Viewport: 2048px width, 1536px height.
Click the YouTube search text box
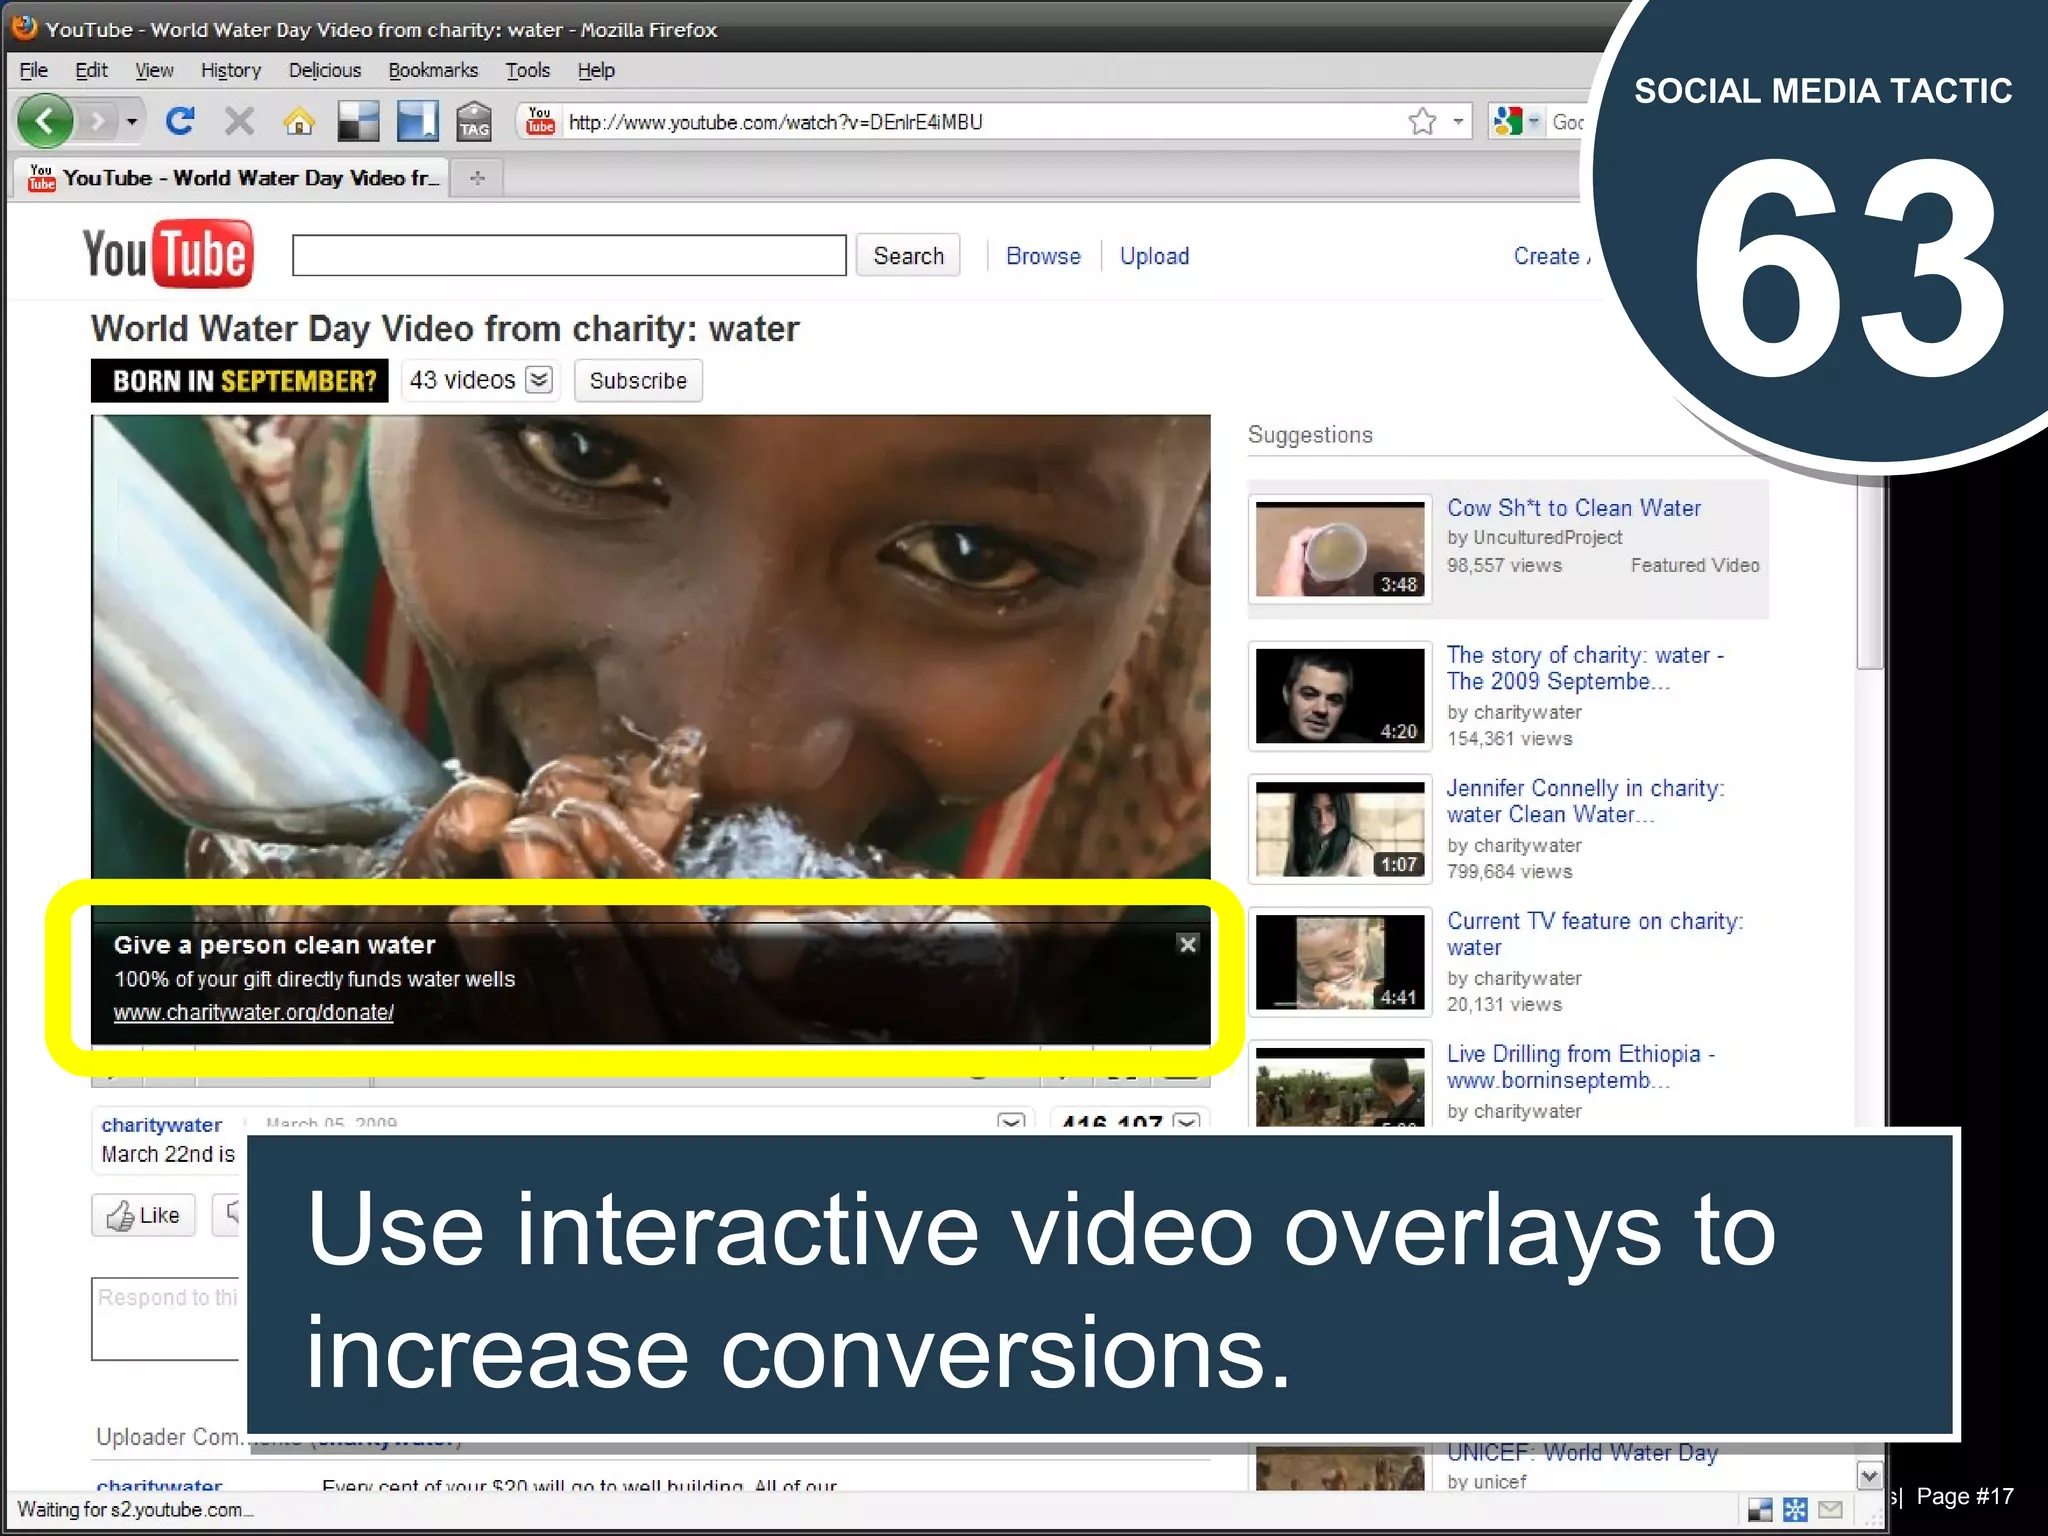(x=569, y=255)
